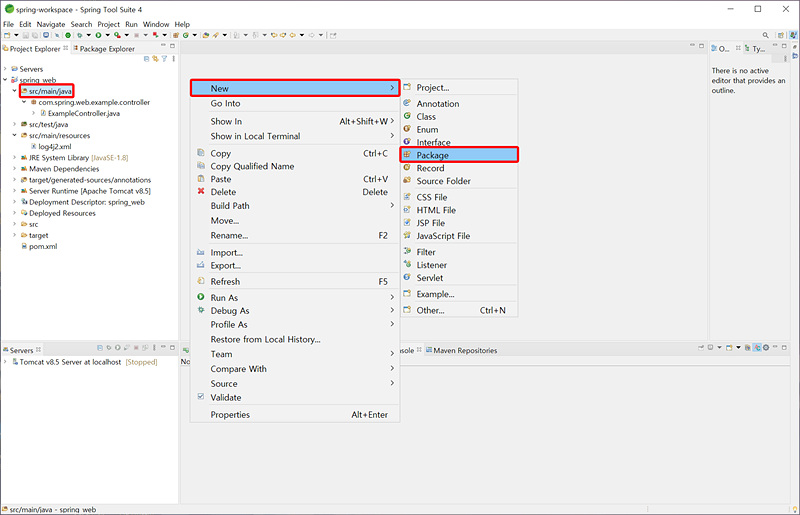This screenshot has width=800, height=515.
Task: Click Refresh in the context menu
Action: (x=294, y=281)
